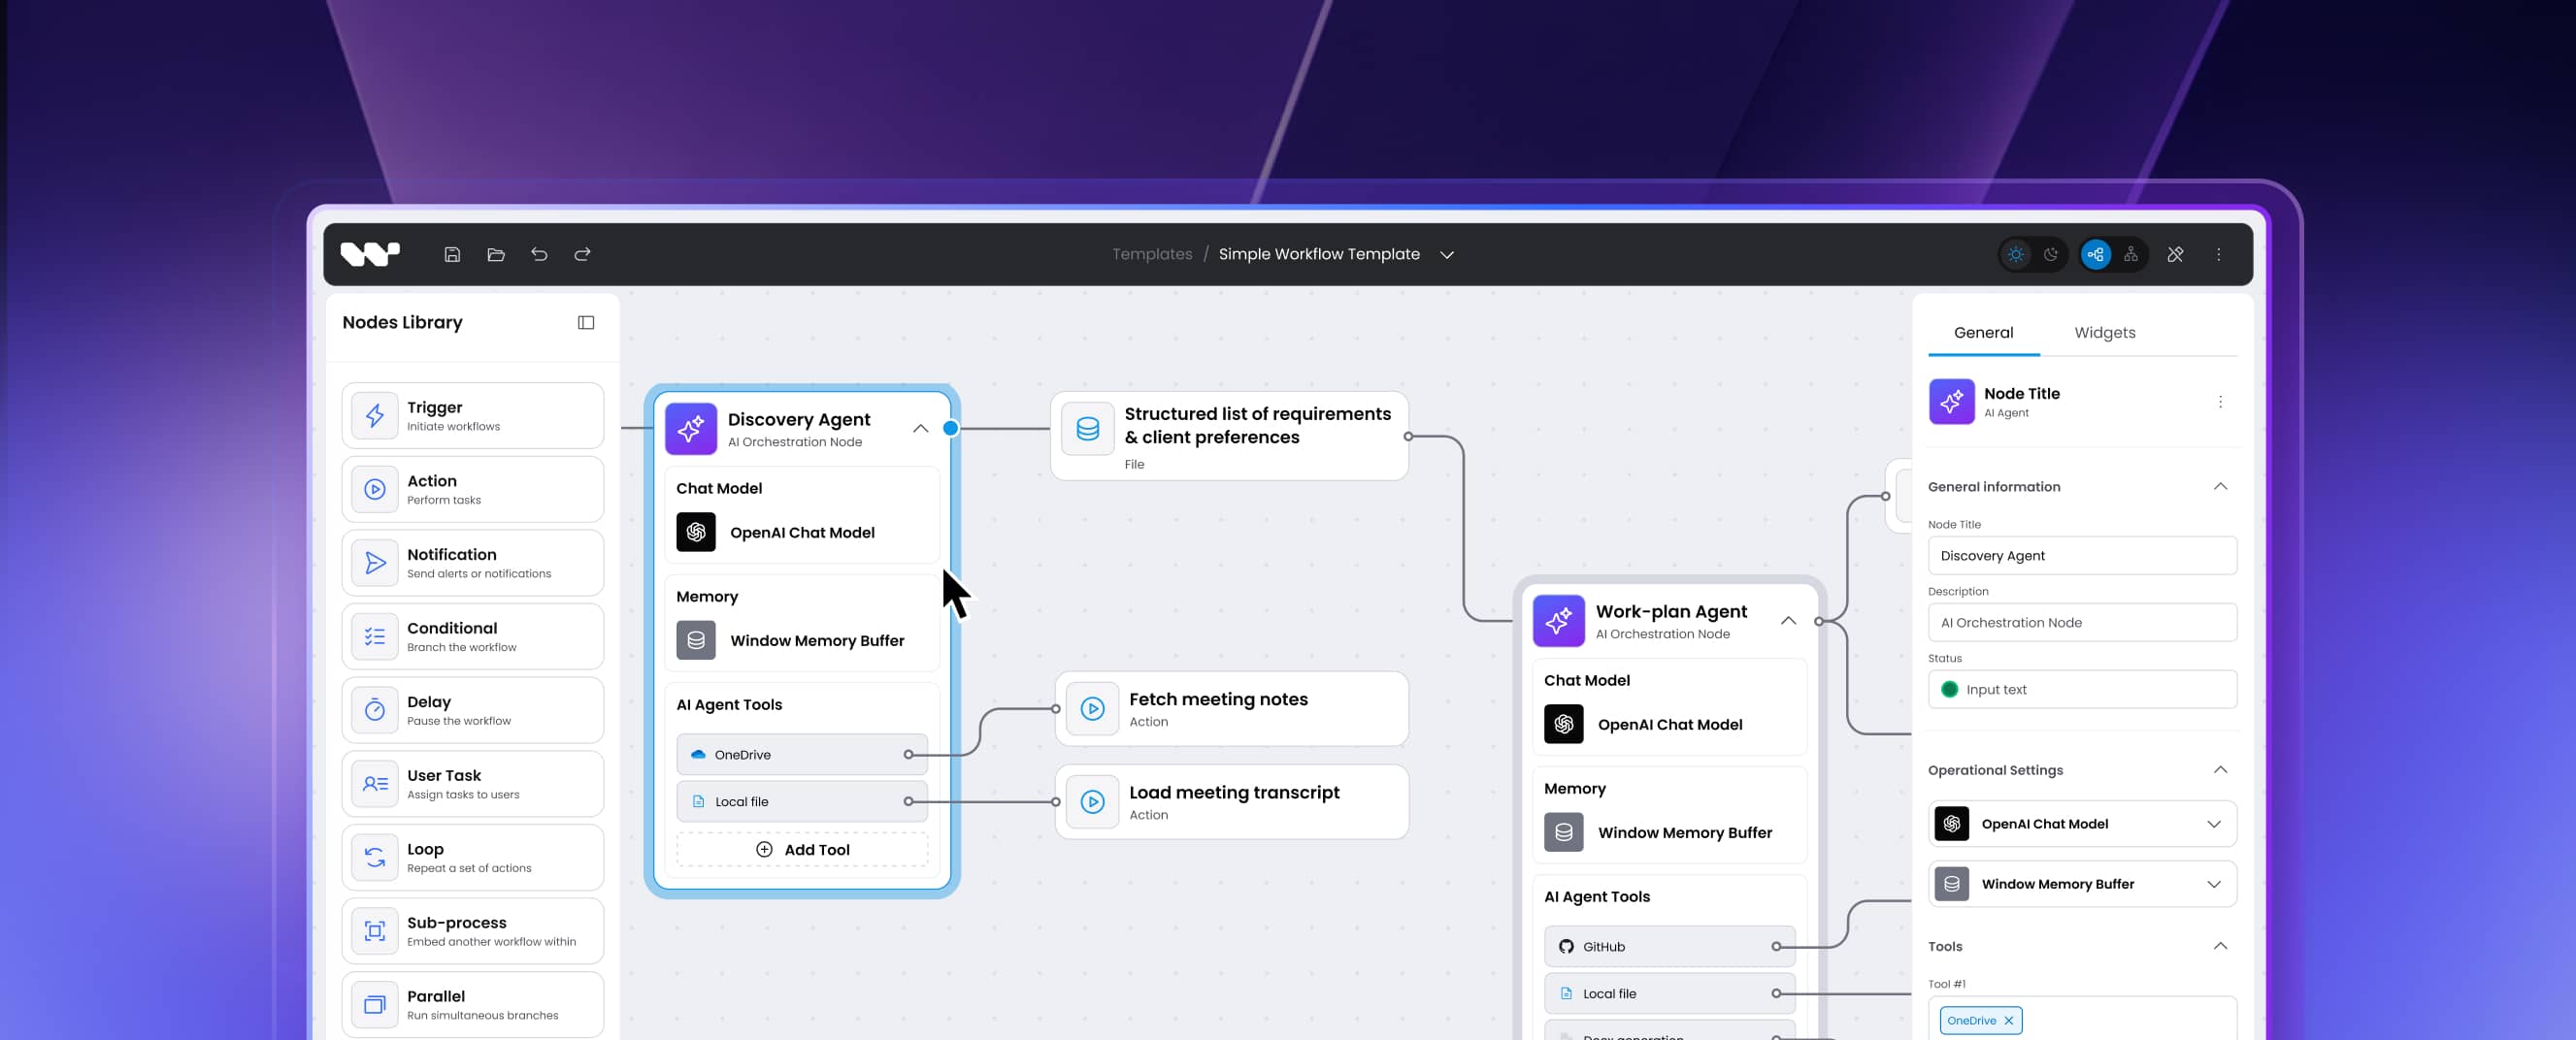Open the Simple Workflow Template dropdown
The width and height of the screenshot is (2576, 1040).
[1446, 254]
